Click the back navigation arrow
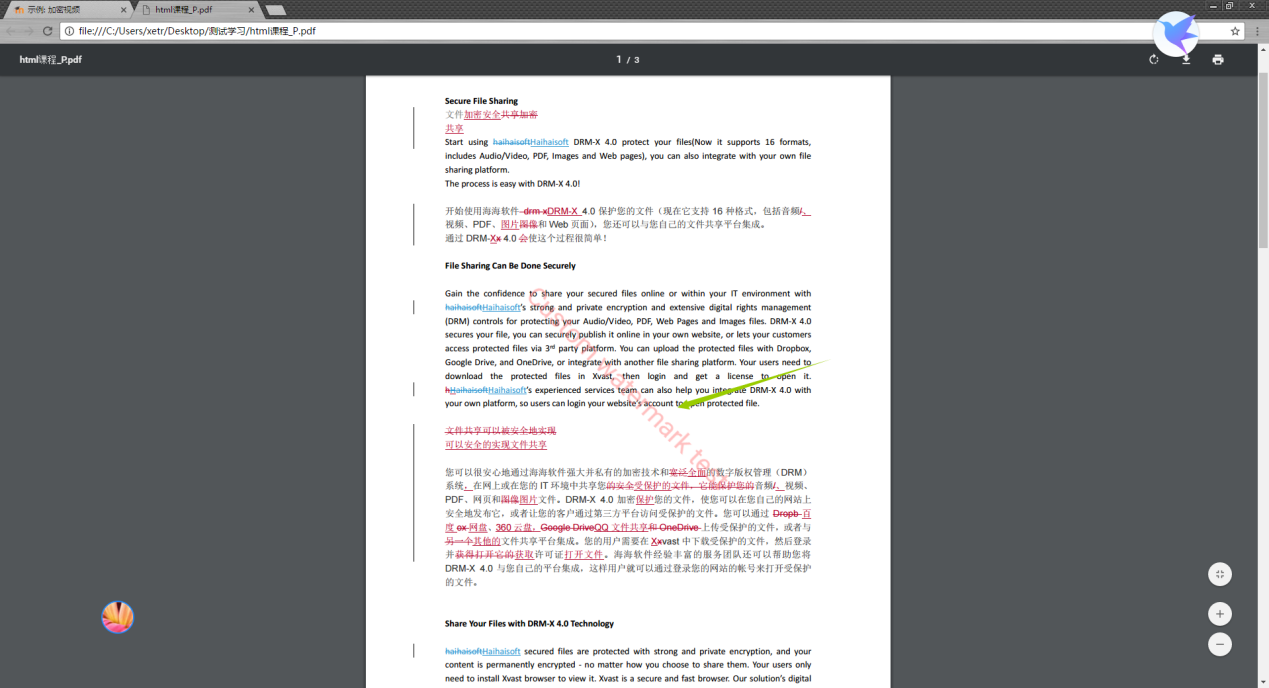This screenshot has height=688, width=1269. (x=10, y=31)
